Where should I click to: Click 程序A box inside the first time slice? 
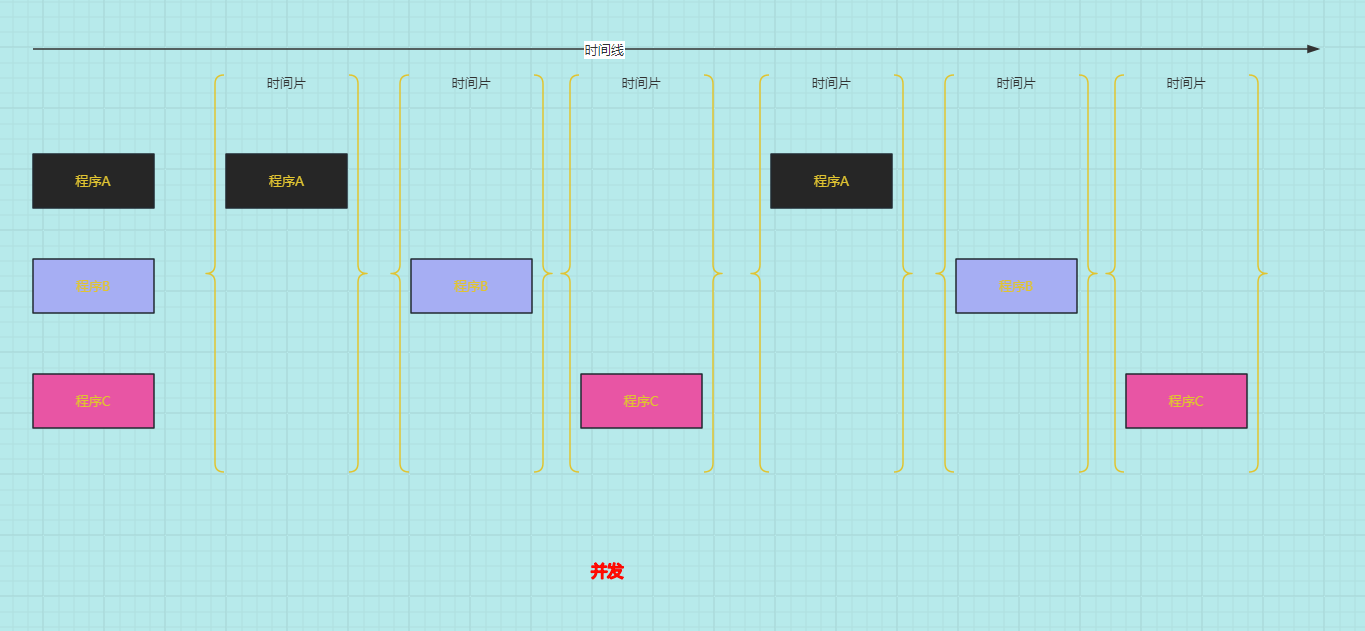[286, 181]
